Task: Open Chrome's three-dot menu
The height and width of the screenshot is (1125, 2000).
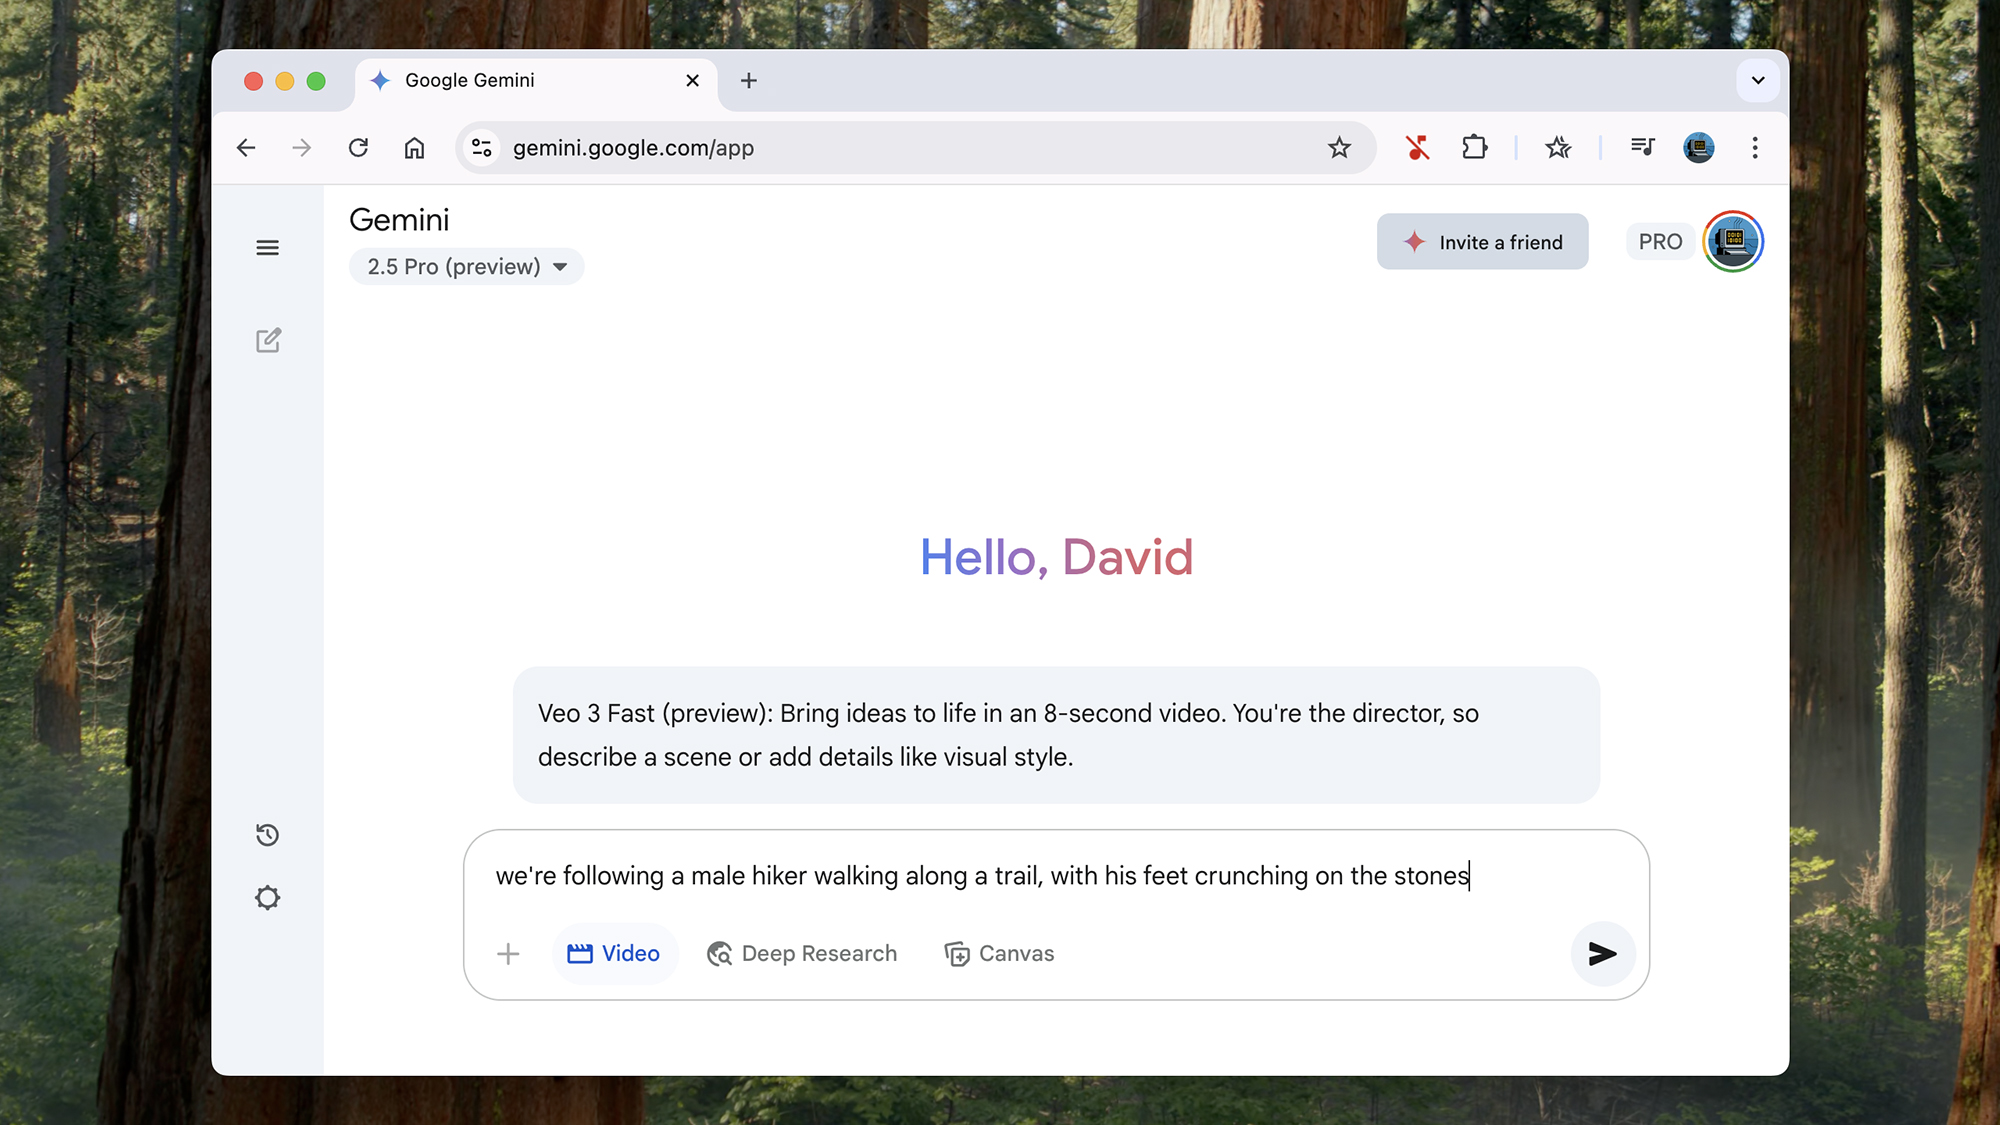Action: click(x=1754, y=148)
